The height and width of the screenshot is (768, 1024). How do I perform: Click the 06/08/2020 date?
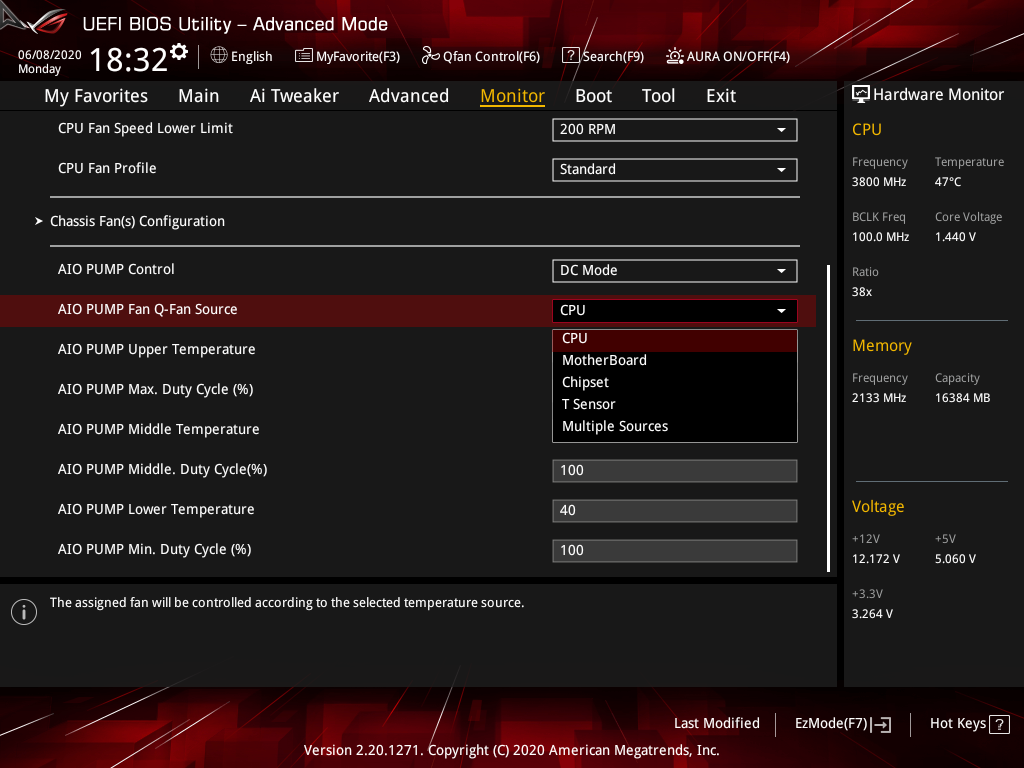(x=50, y=55)
